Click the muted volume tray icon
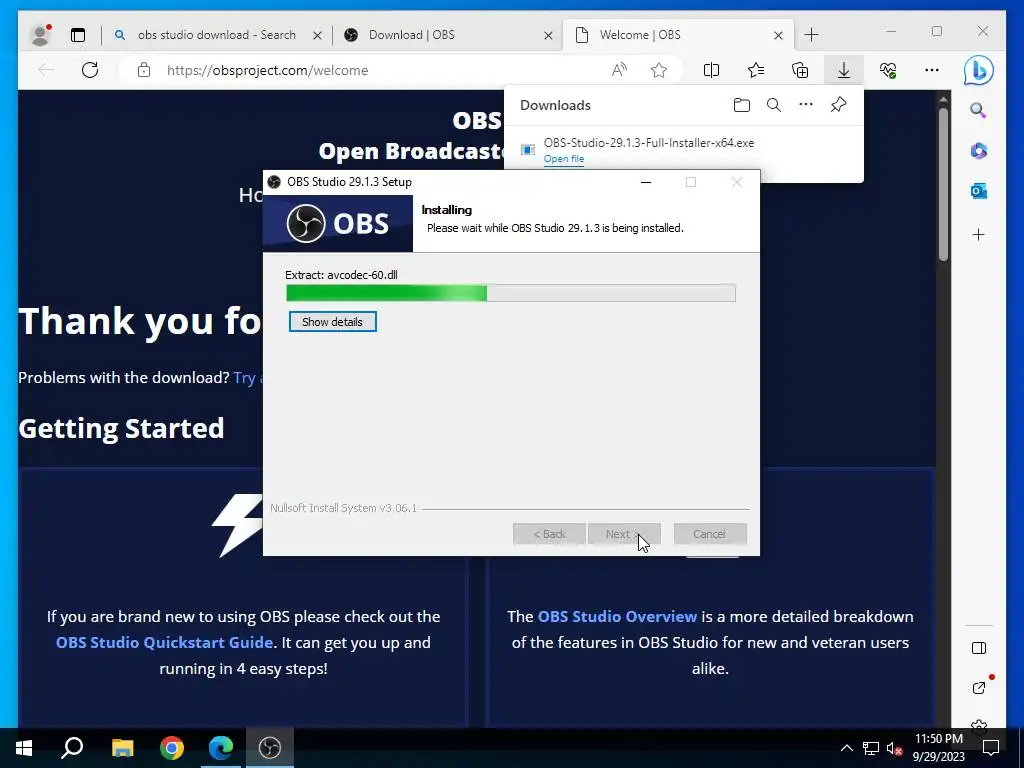Viewport: 1024px width, 768px height. point(894,748)
